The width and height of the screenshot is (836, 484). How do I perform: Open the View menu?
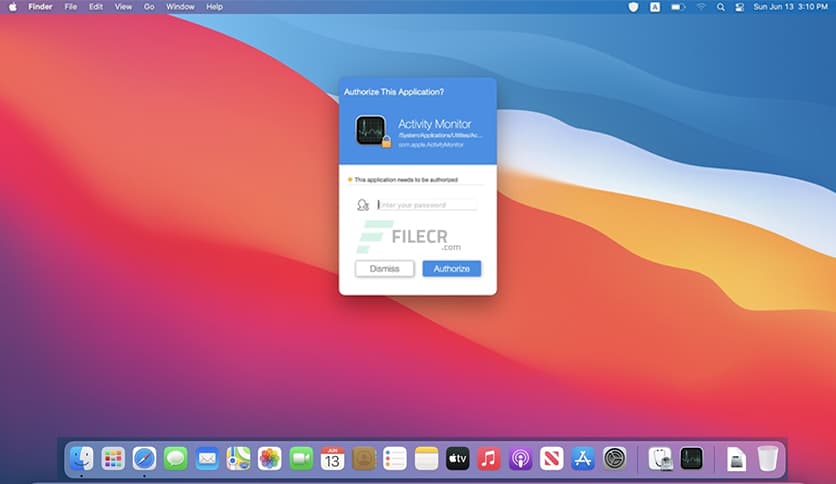click(123, 7)
